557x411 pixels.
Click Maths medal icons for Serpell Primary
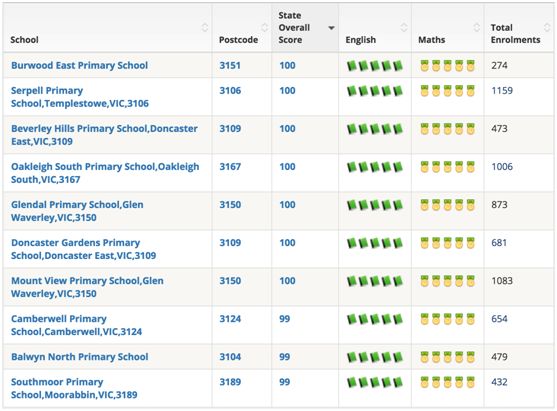point(448,91)
